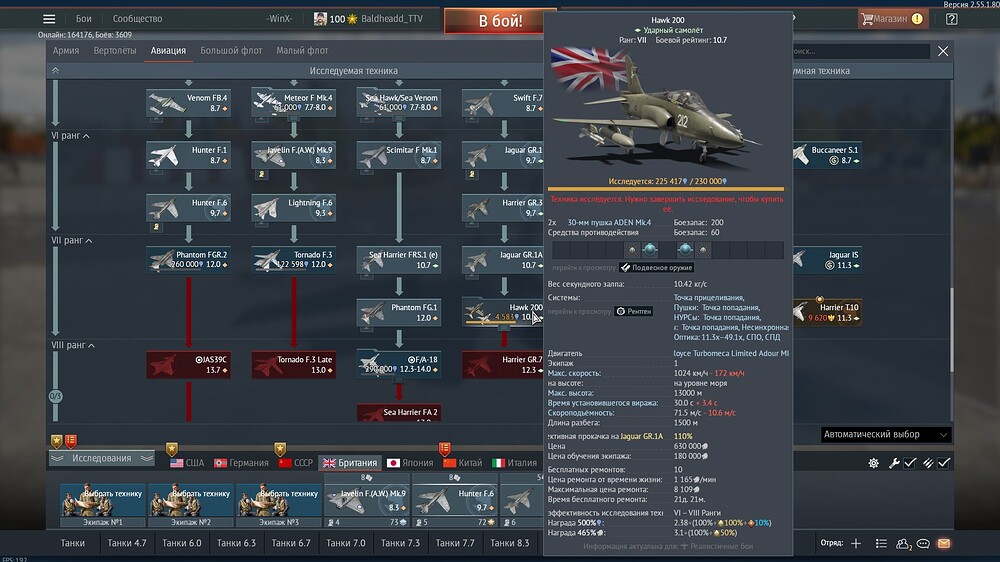Collapse the Исследования panel
This screenshot has height=562, width=1000.
coord(102,458)
